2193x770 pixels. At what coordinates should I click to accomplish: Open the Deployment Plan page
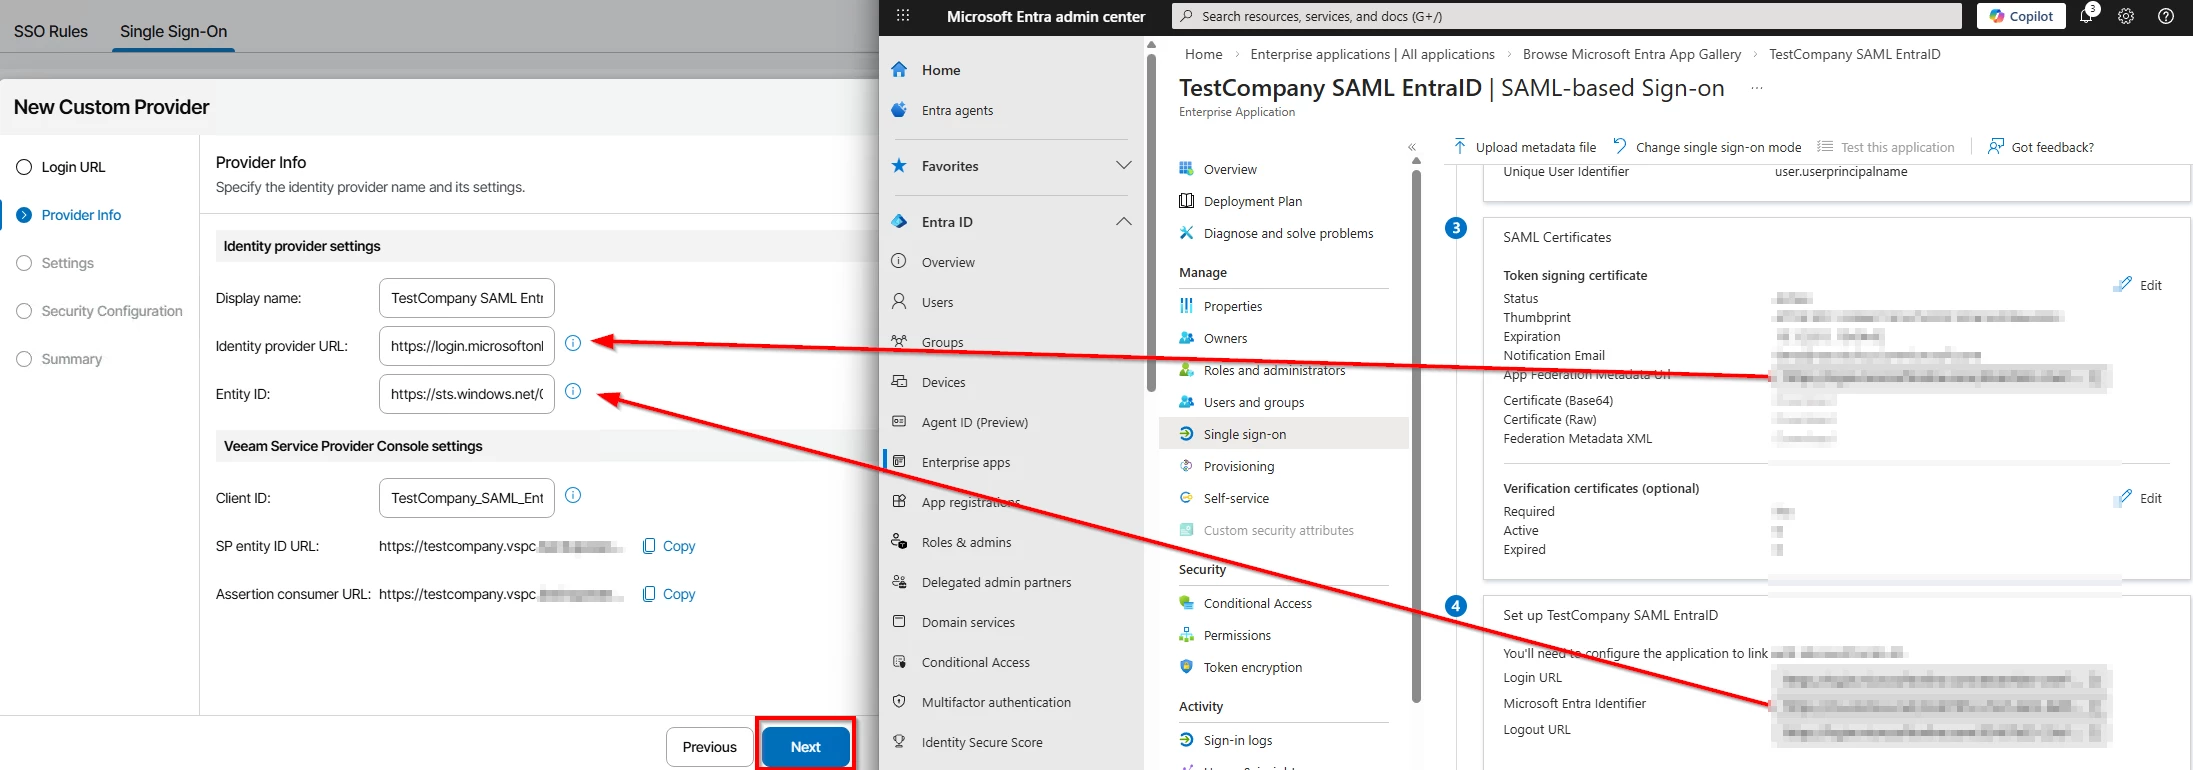[1252, 201]
